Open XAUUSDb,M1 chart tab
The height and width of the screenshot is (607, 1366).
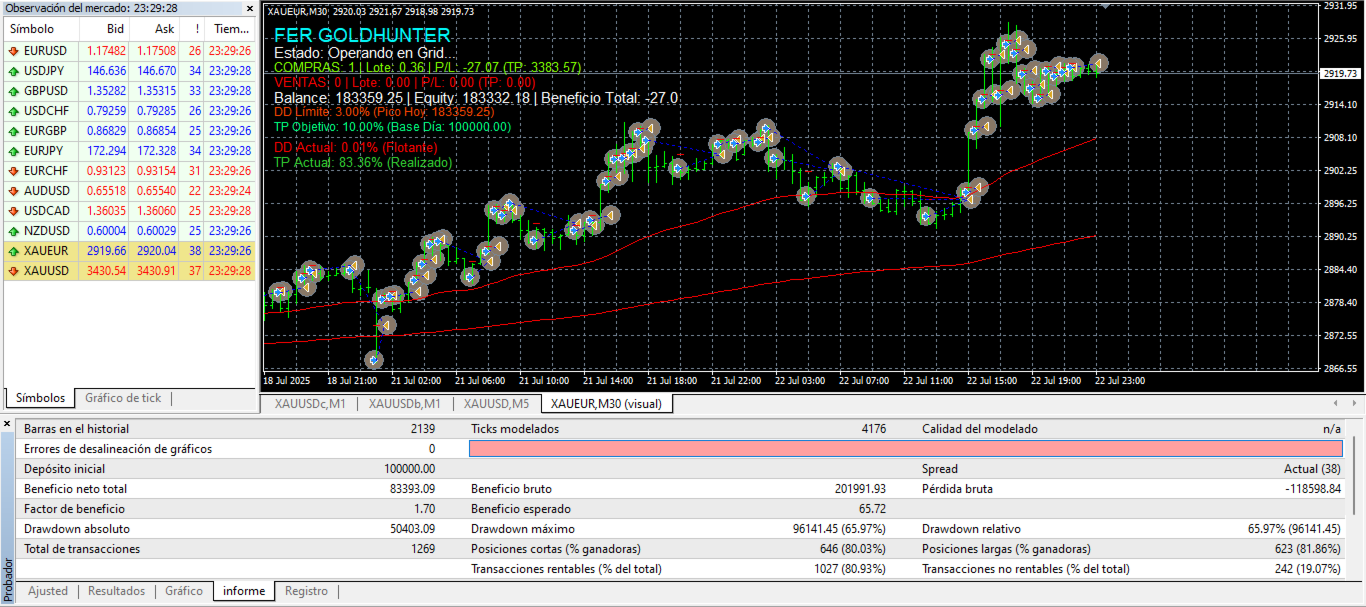[x=404, y=404]
